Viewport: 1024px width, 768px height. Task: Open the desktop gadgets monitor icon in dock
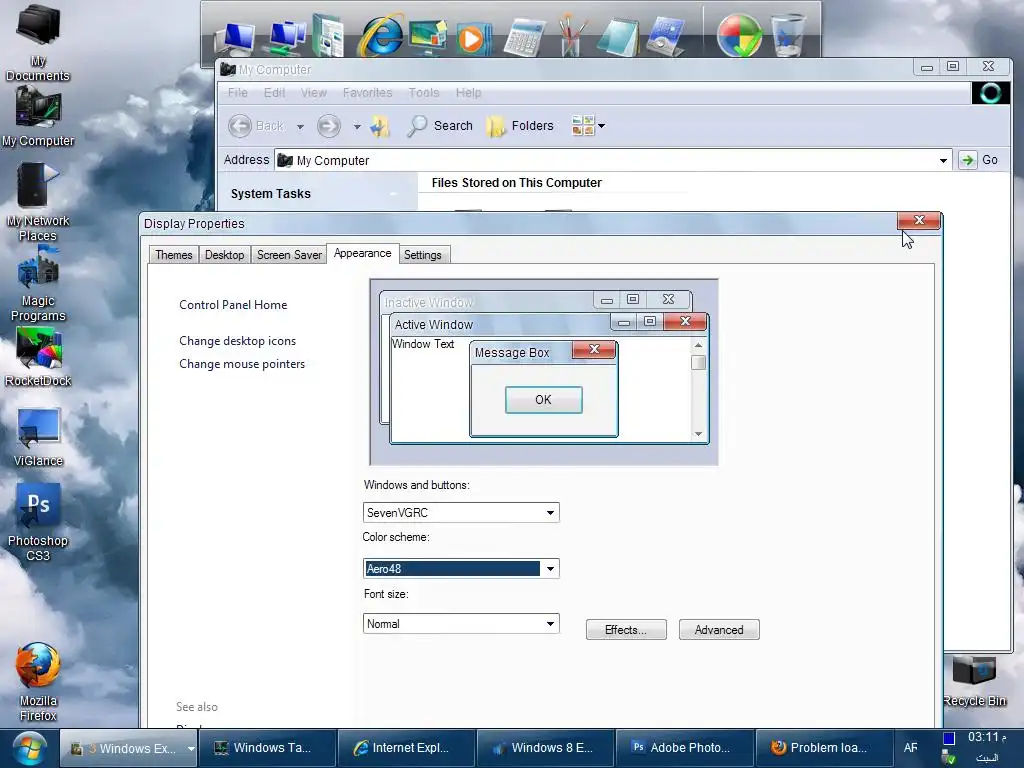pyautogui.click(x=427, y=36)
